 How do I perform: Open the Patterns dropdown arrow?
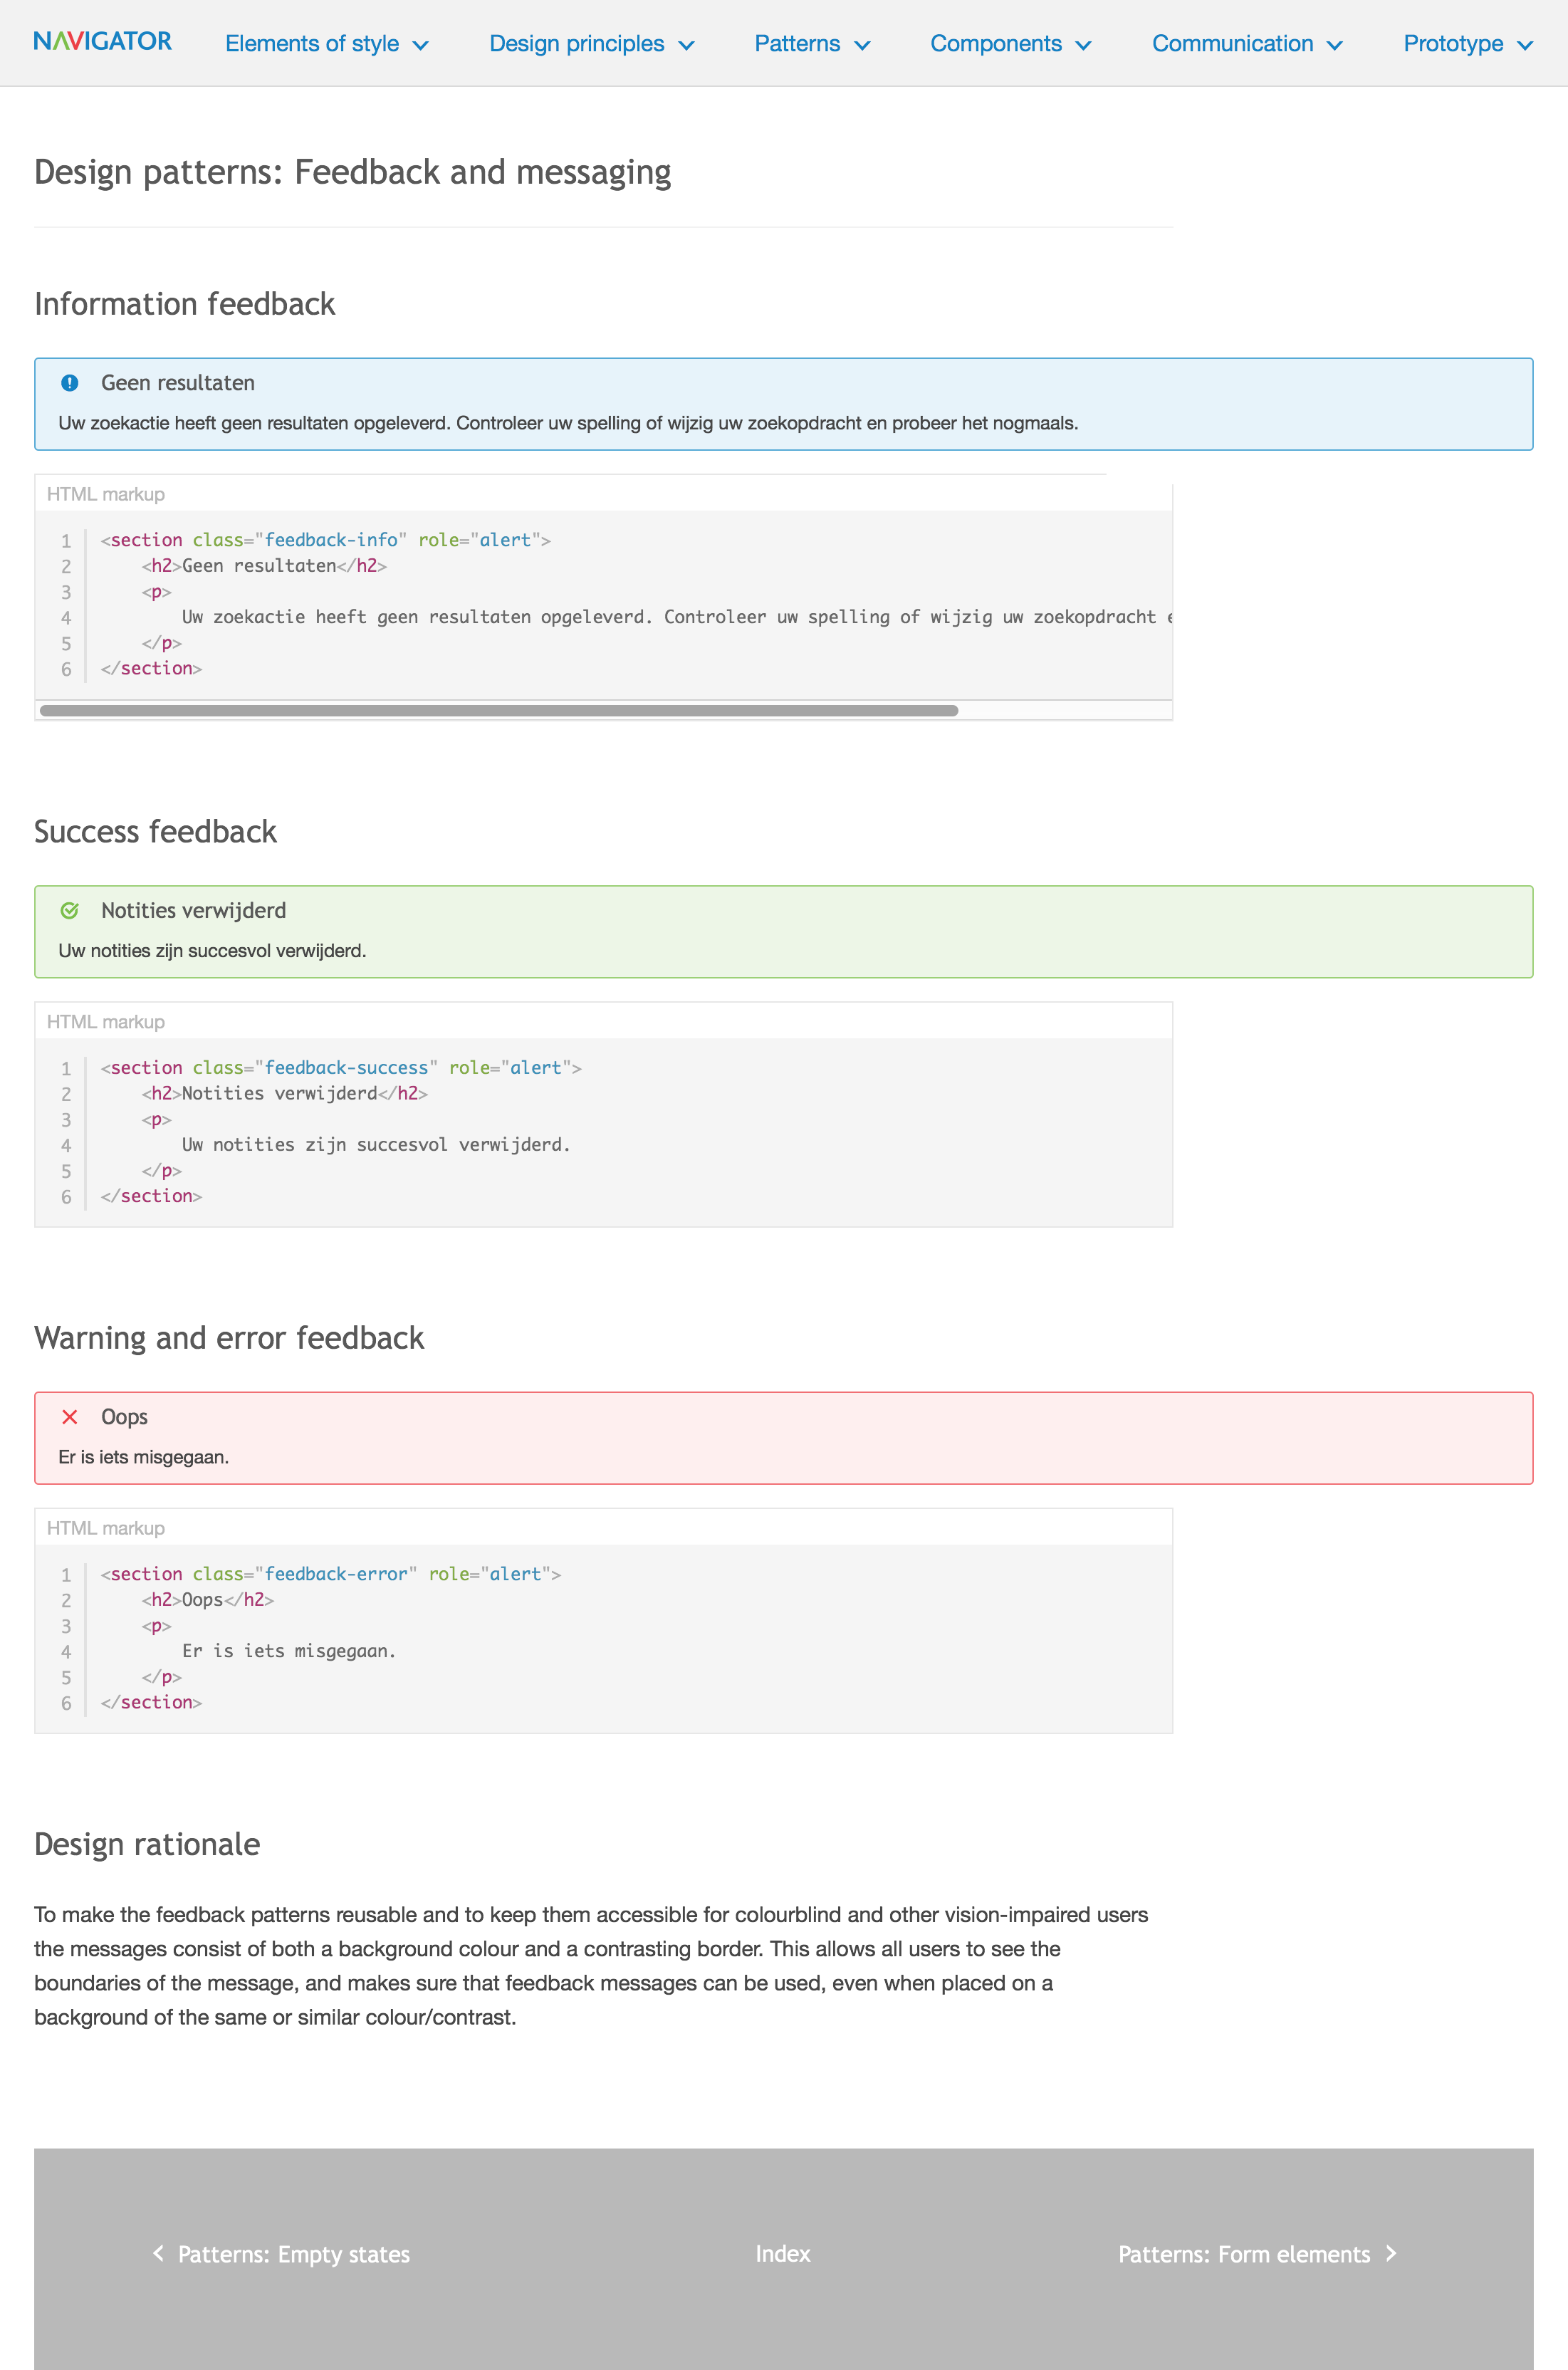[x=862, y=46]
